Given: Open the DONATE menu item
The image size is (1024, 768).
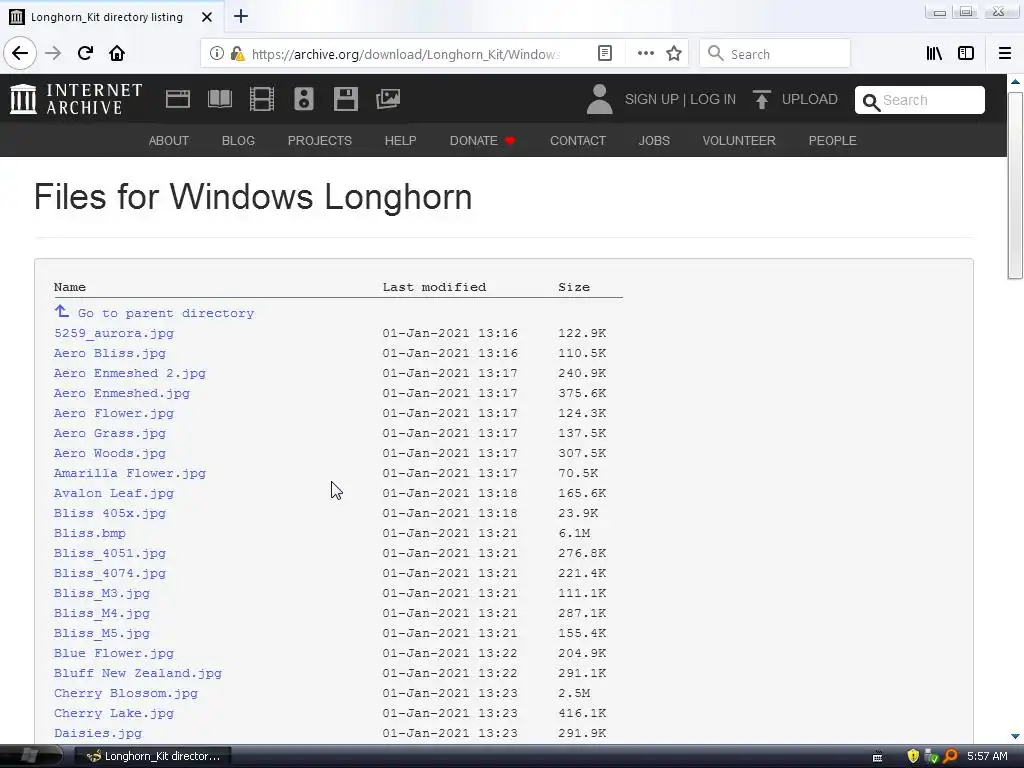Looking at the screenshot, I should 483,140.
